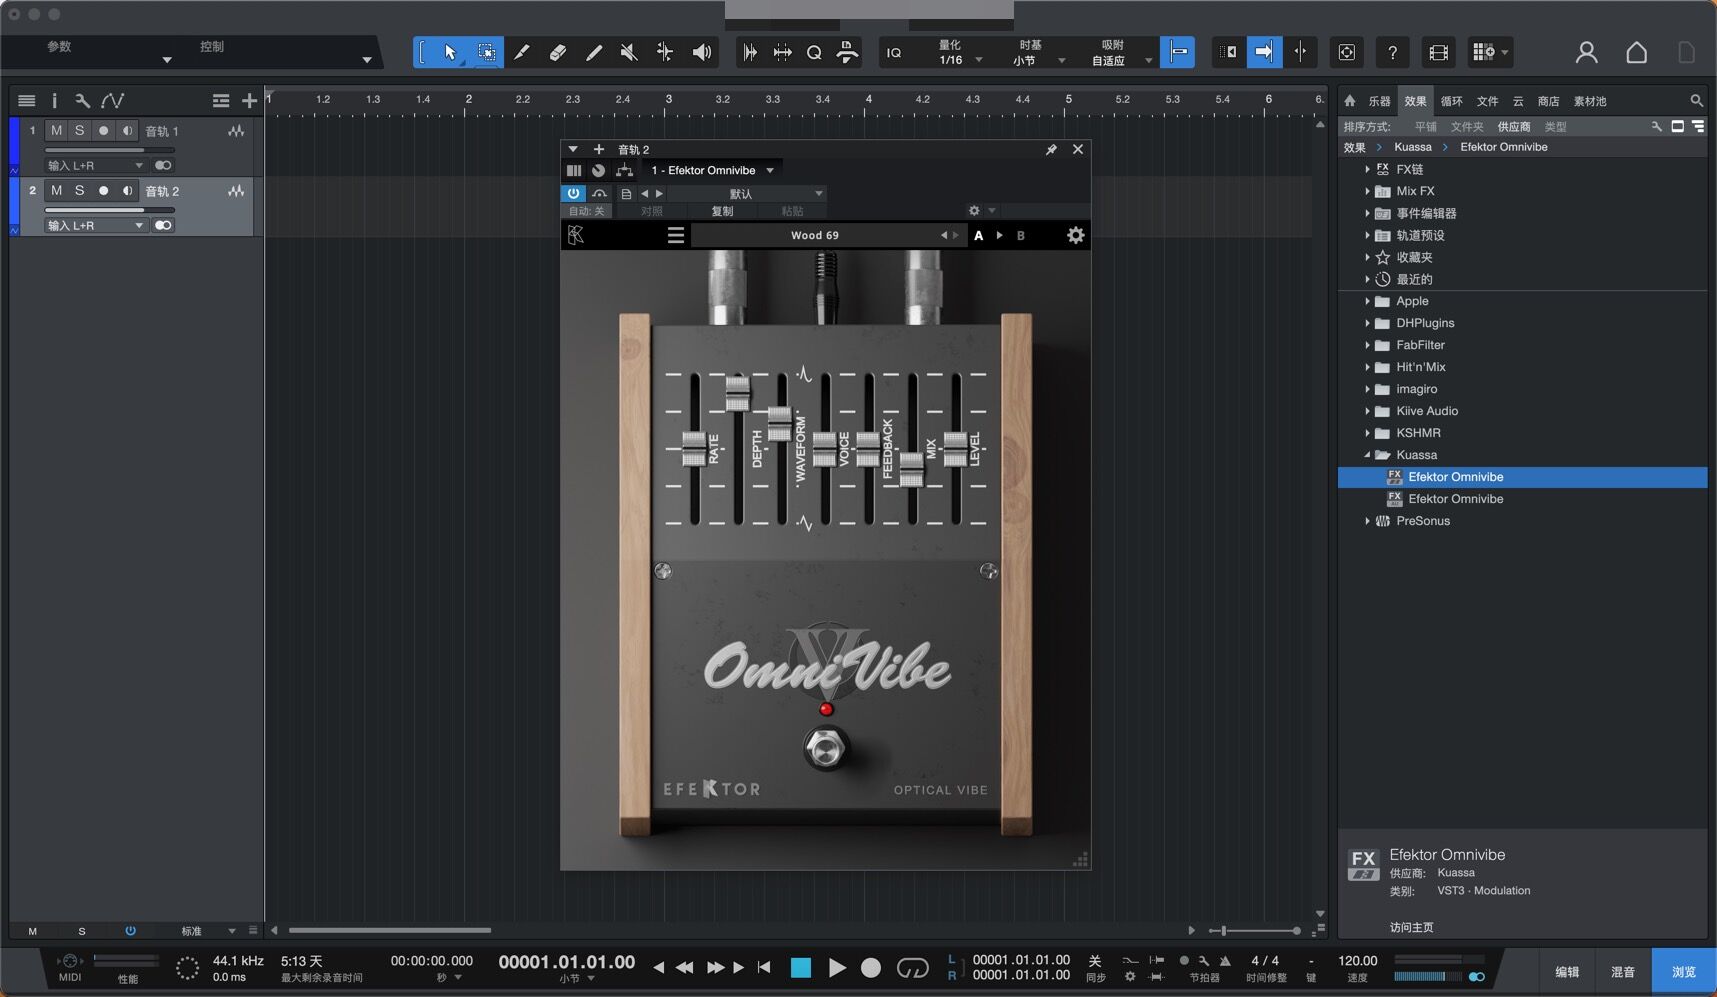The width and height of the screenshot is (1717, 997).
Task: Click the Kuassa logo in plugin header
Action: (x=576, y=235)
